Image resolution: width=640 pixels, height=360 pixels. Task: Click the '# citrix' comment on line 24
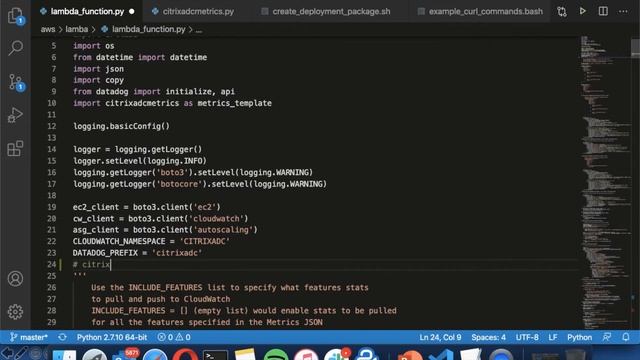pos(91,264)
